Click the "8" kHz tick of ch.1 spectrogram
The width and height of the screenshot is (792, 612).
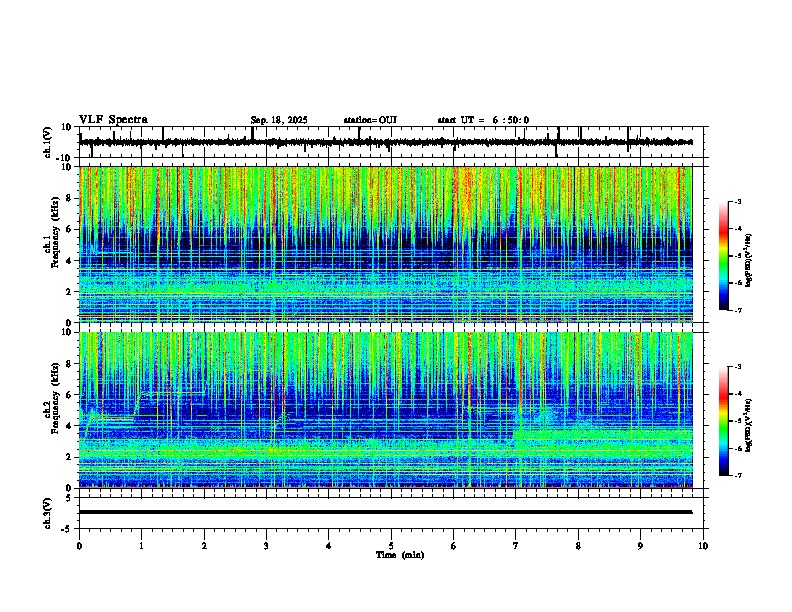[x=69, y=198]
